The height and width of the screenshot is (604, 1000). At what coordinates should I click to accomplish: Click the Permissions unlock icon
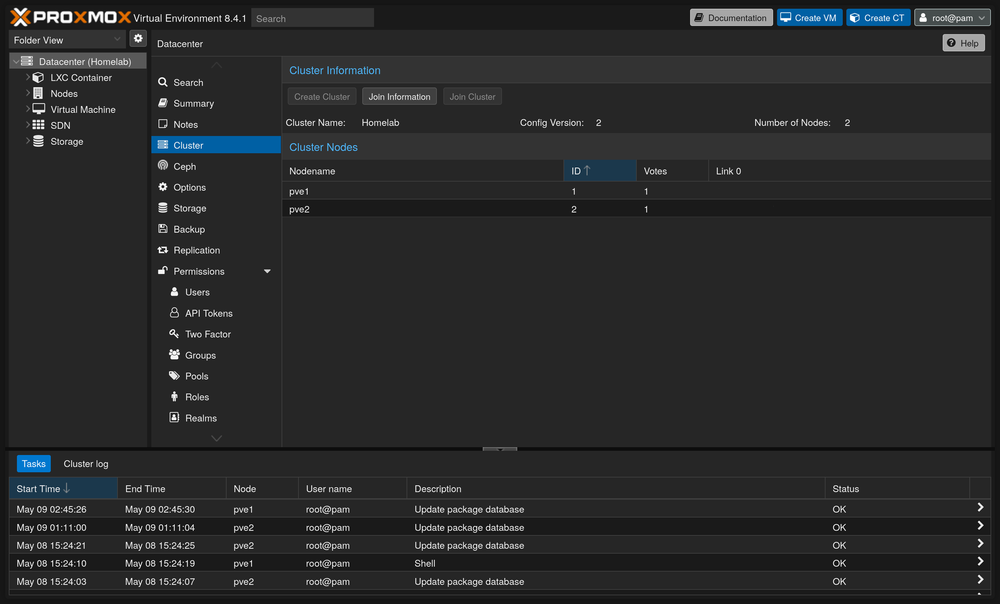[x=163, y=271]
